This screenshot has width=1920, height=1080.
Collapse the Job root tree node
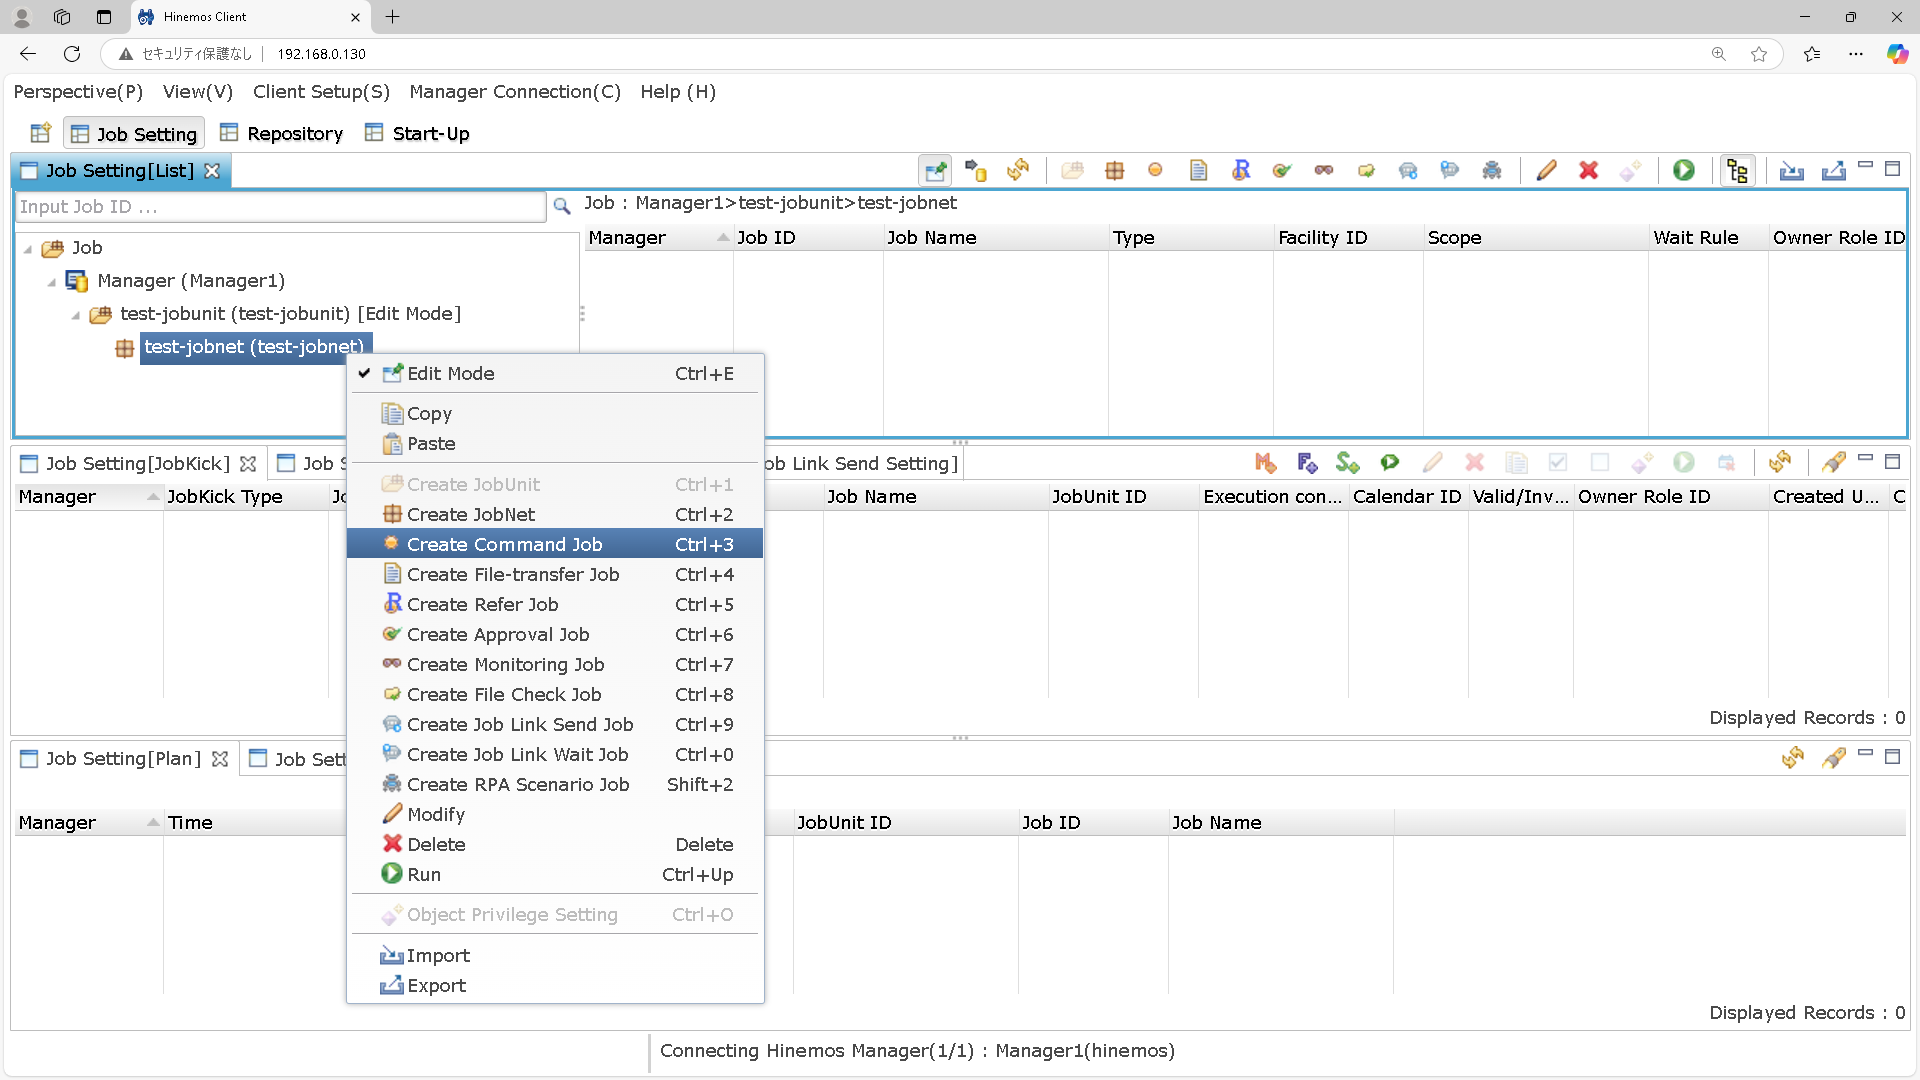click(x=28, y=248)
